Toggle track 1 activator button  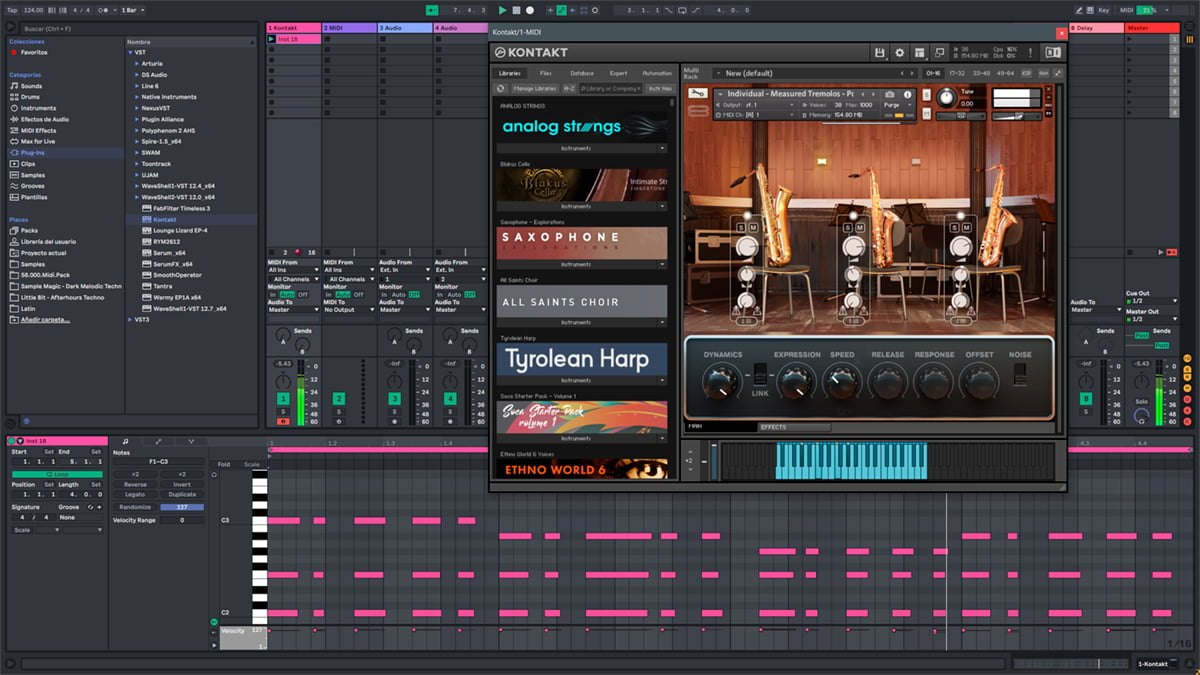point(283,399)
